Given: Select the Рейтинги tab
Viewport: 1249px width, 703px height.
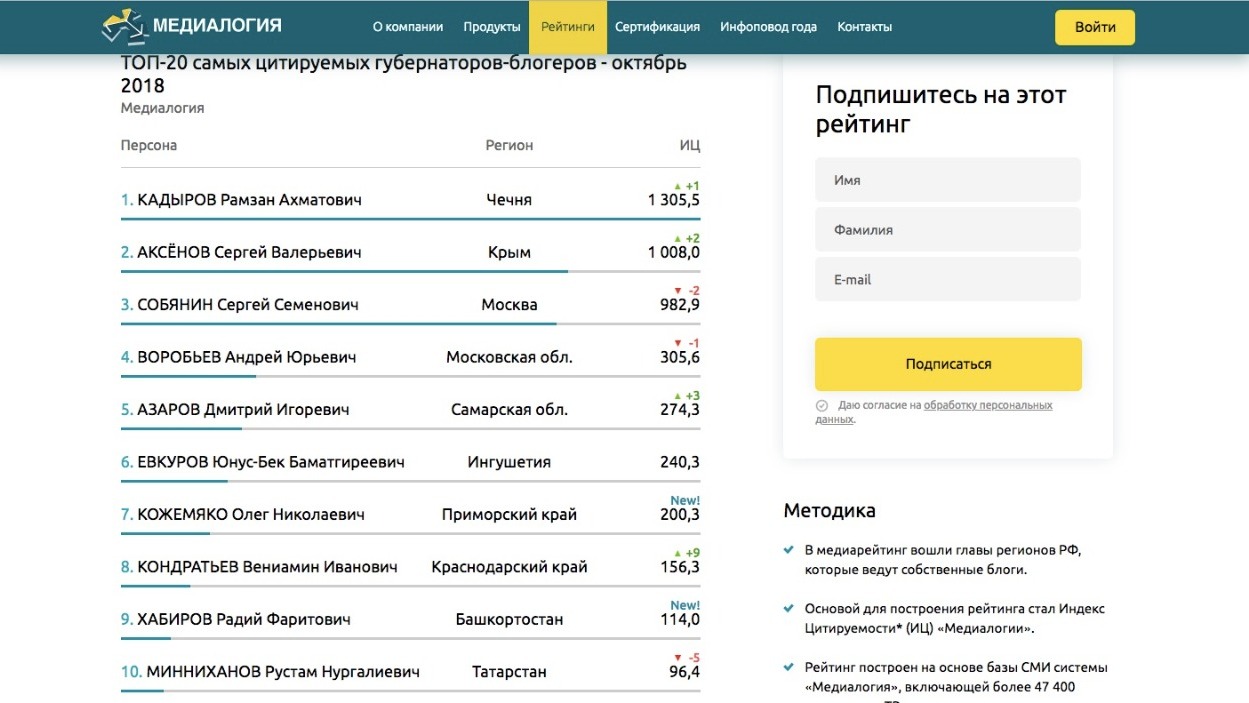Looking at the screenshot, I should coord(568,27).
